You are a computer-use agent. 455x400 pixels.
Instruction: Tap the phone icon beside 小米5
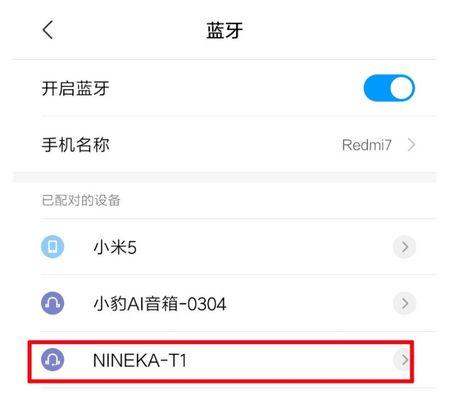[x=52, y=247]
